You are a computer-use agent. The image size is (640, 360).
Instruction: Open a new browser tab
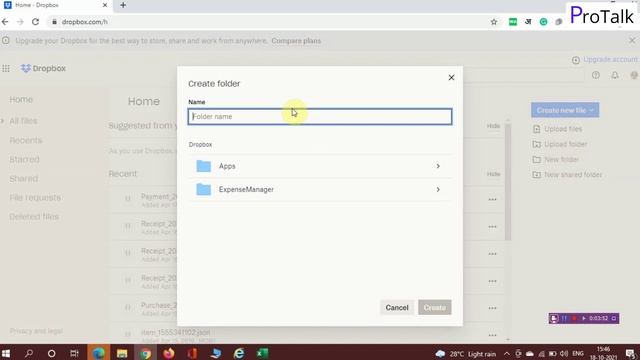click(123, 5)
